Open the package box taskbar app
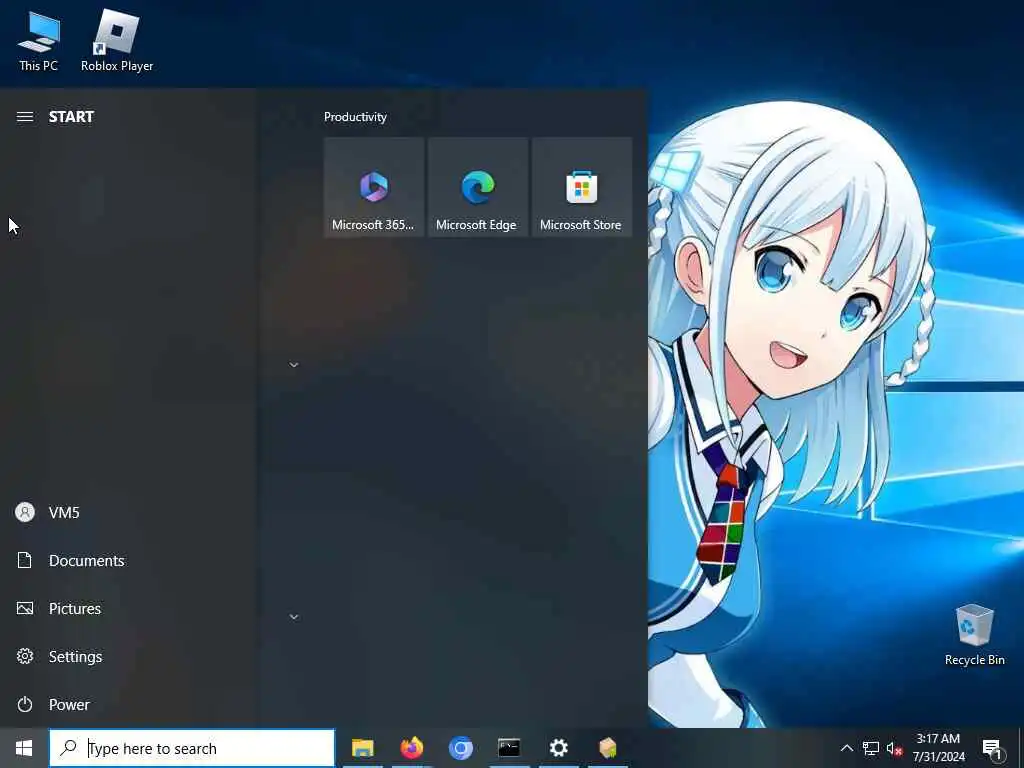This screenshot has height=768, width=1024. click(x=607, y=748)
